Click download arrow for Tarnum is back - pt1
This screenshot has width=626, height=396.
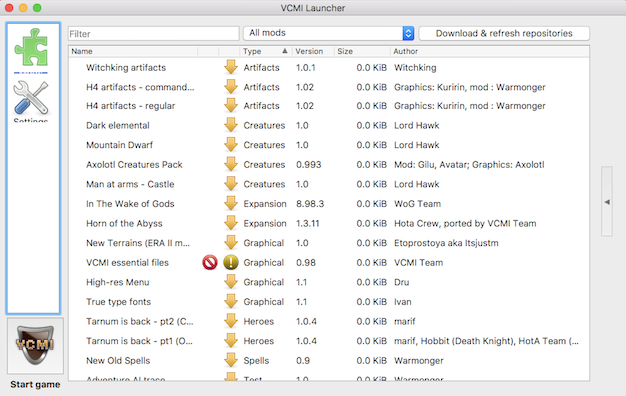click(x=231, y=341)
